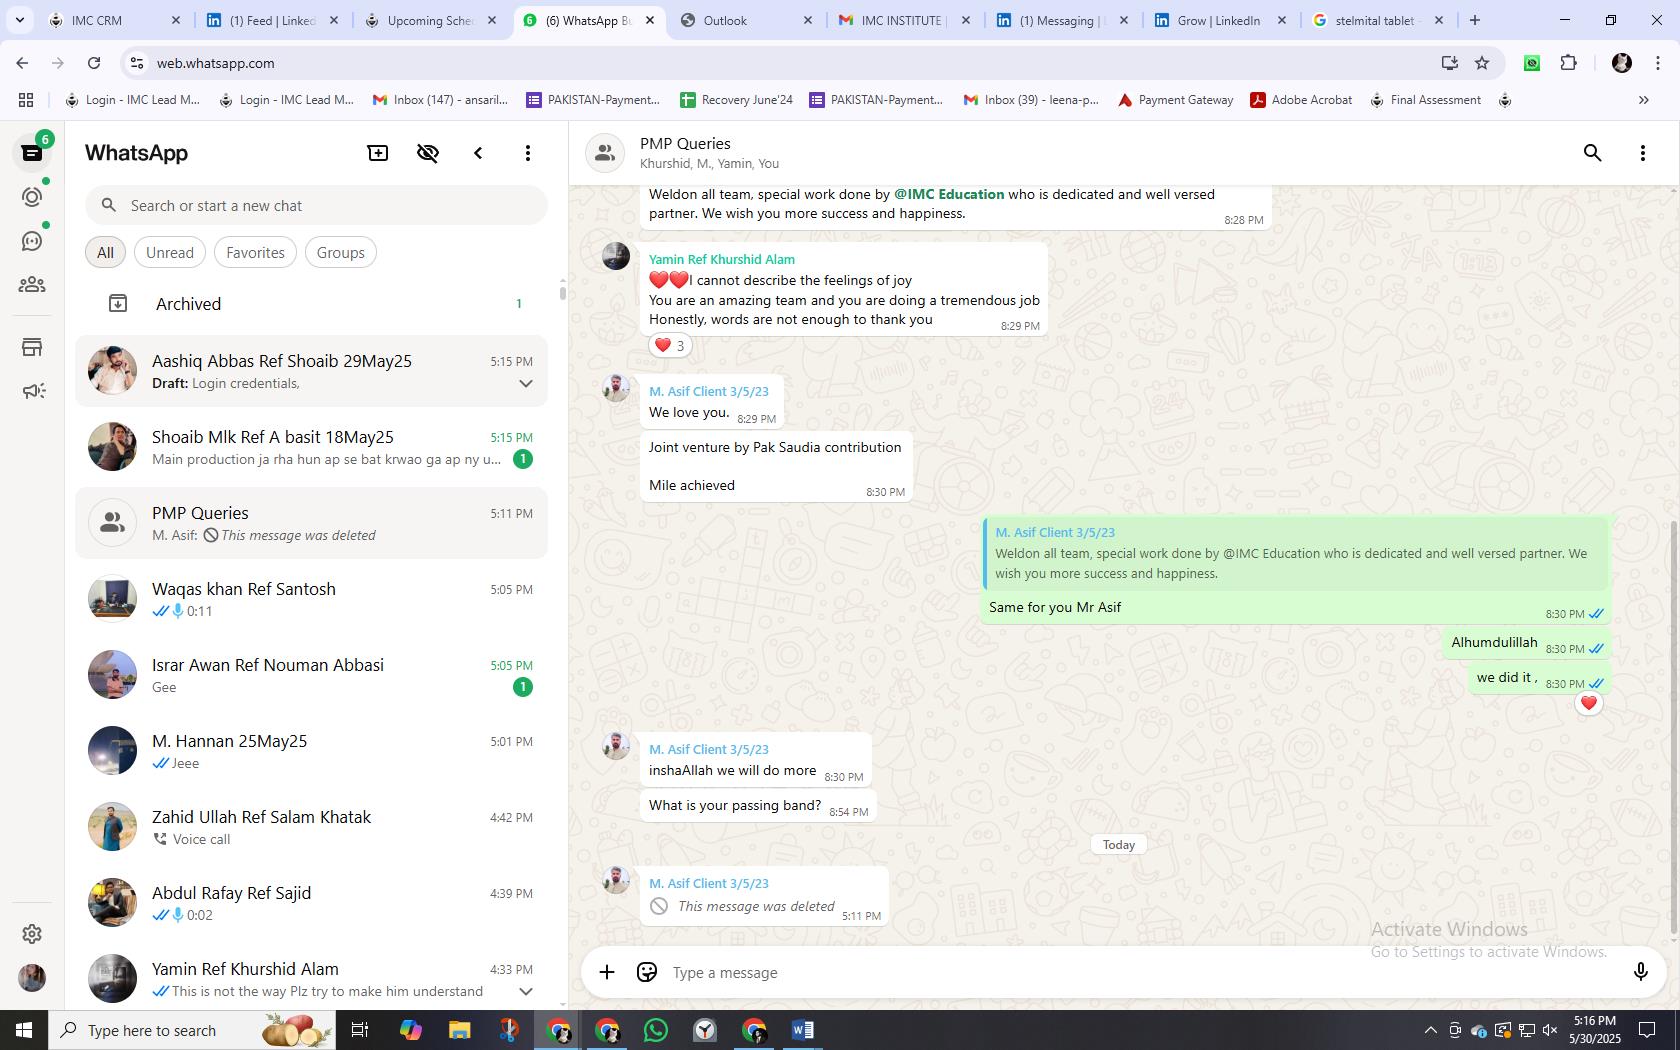
Task: Focus the Type a message field
Action: tap(1140, 972)
